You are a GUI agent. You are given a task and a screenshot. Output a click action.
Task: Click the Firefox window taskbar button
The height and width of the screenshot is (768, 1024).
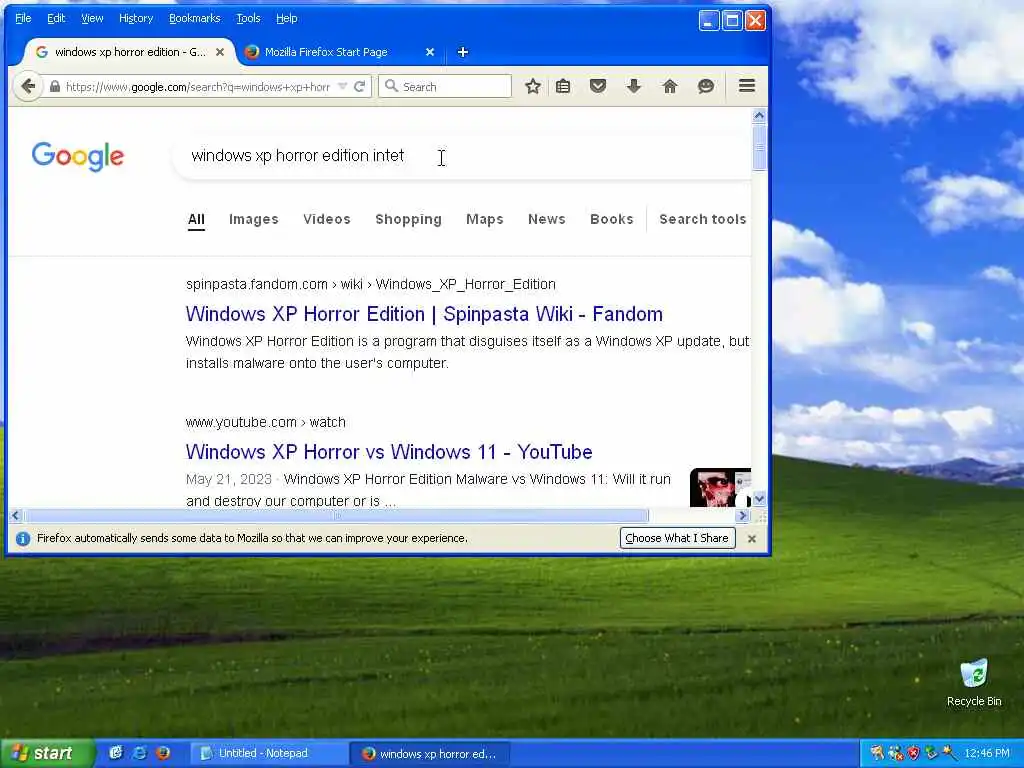[x=431, y=753]
